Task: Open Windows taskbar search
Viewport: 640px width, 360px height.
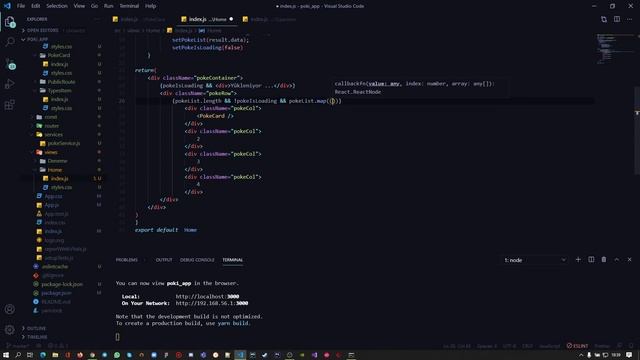Action: pyautogui.click(x=18, y=355)
